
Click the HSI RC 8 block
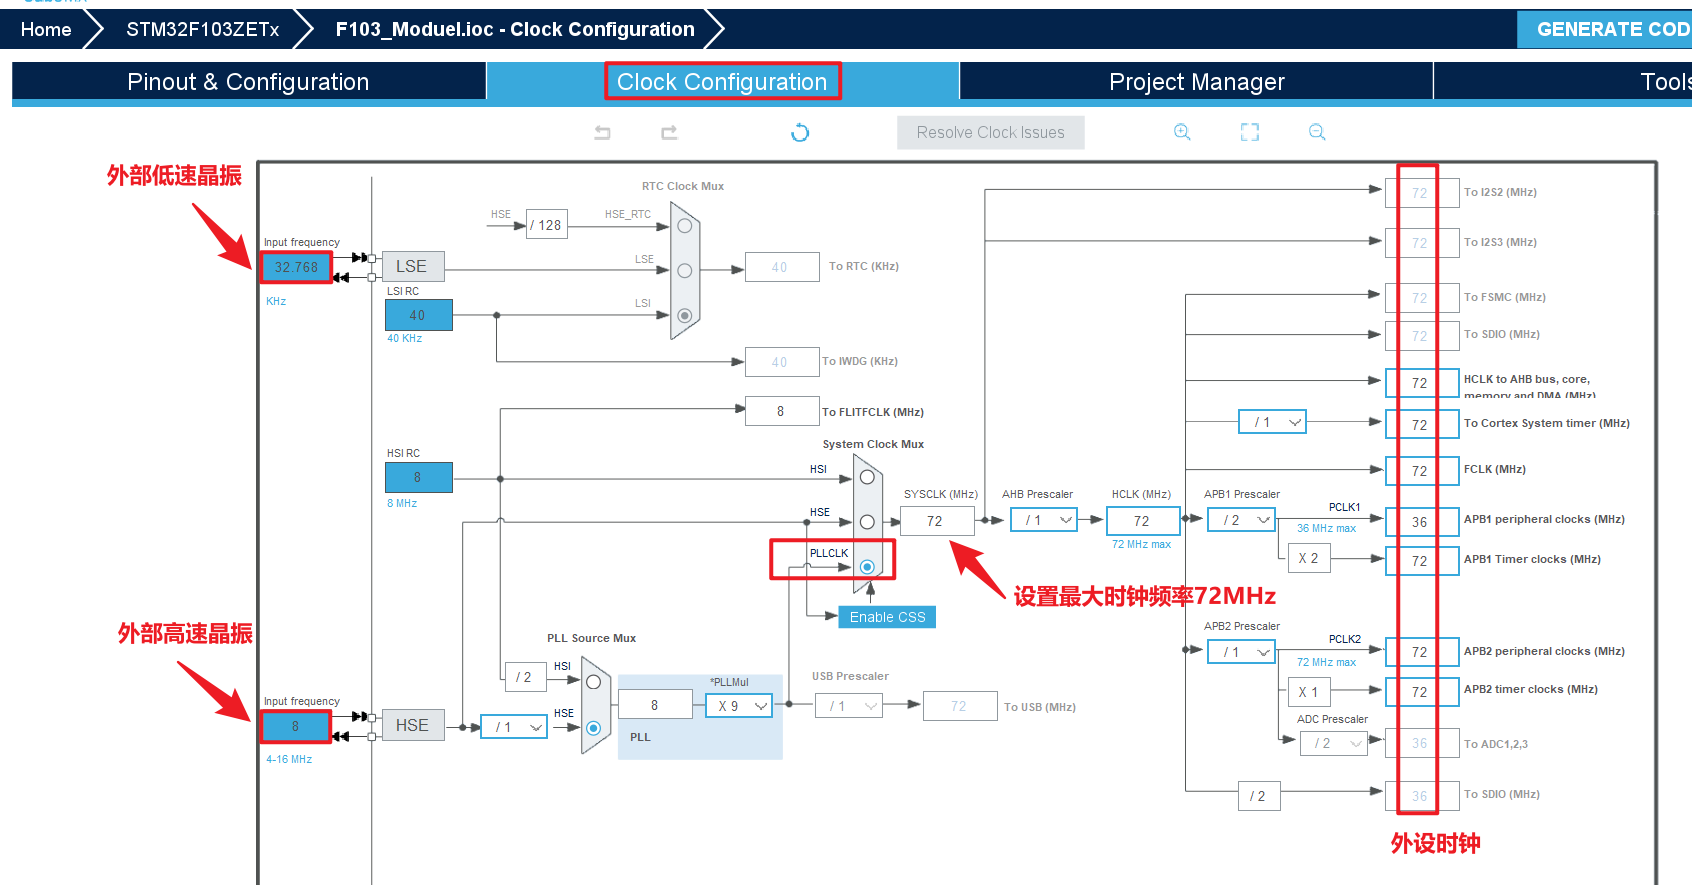(x=418, y=477)
